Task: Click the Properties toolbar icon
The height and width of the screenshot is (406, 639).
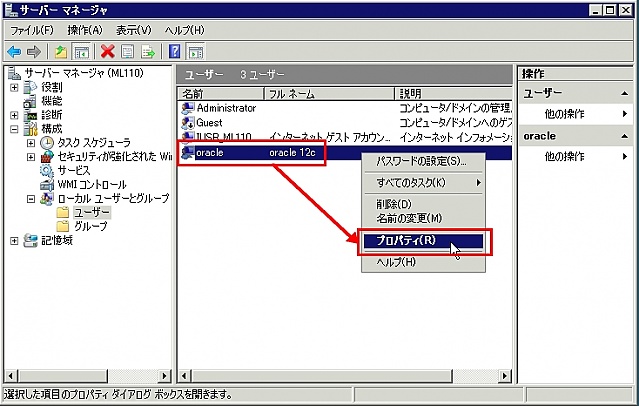Action: (x=128, y=52)
